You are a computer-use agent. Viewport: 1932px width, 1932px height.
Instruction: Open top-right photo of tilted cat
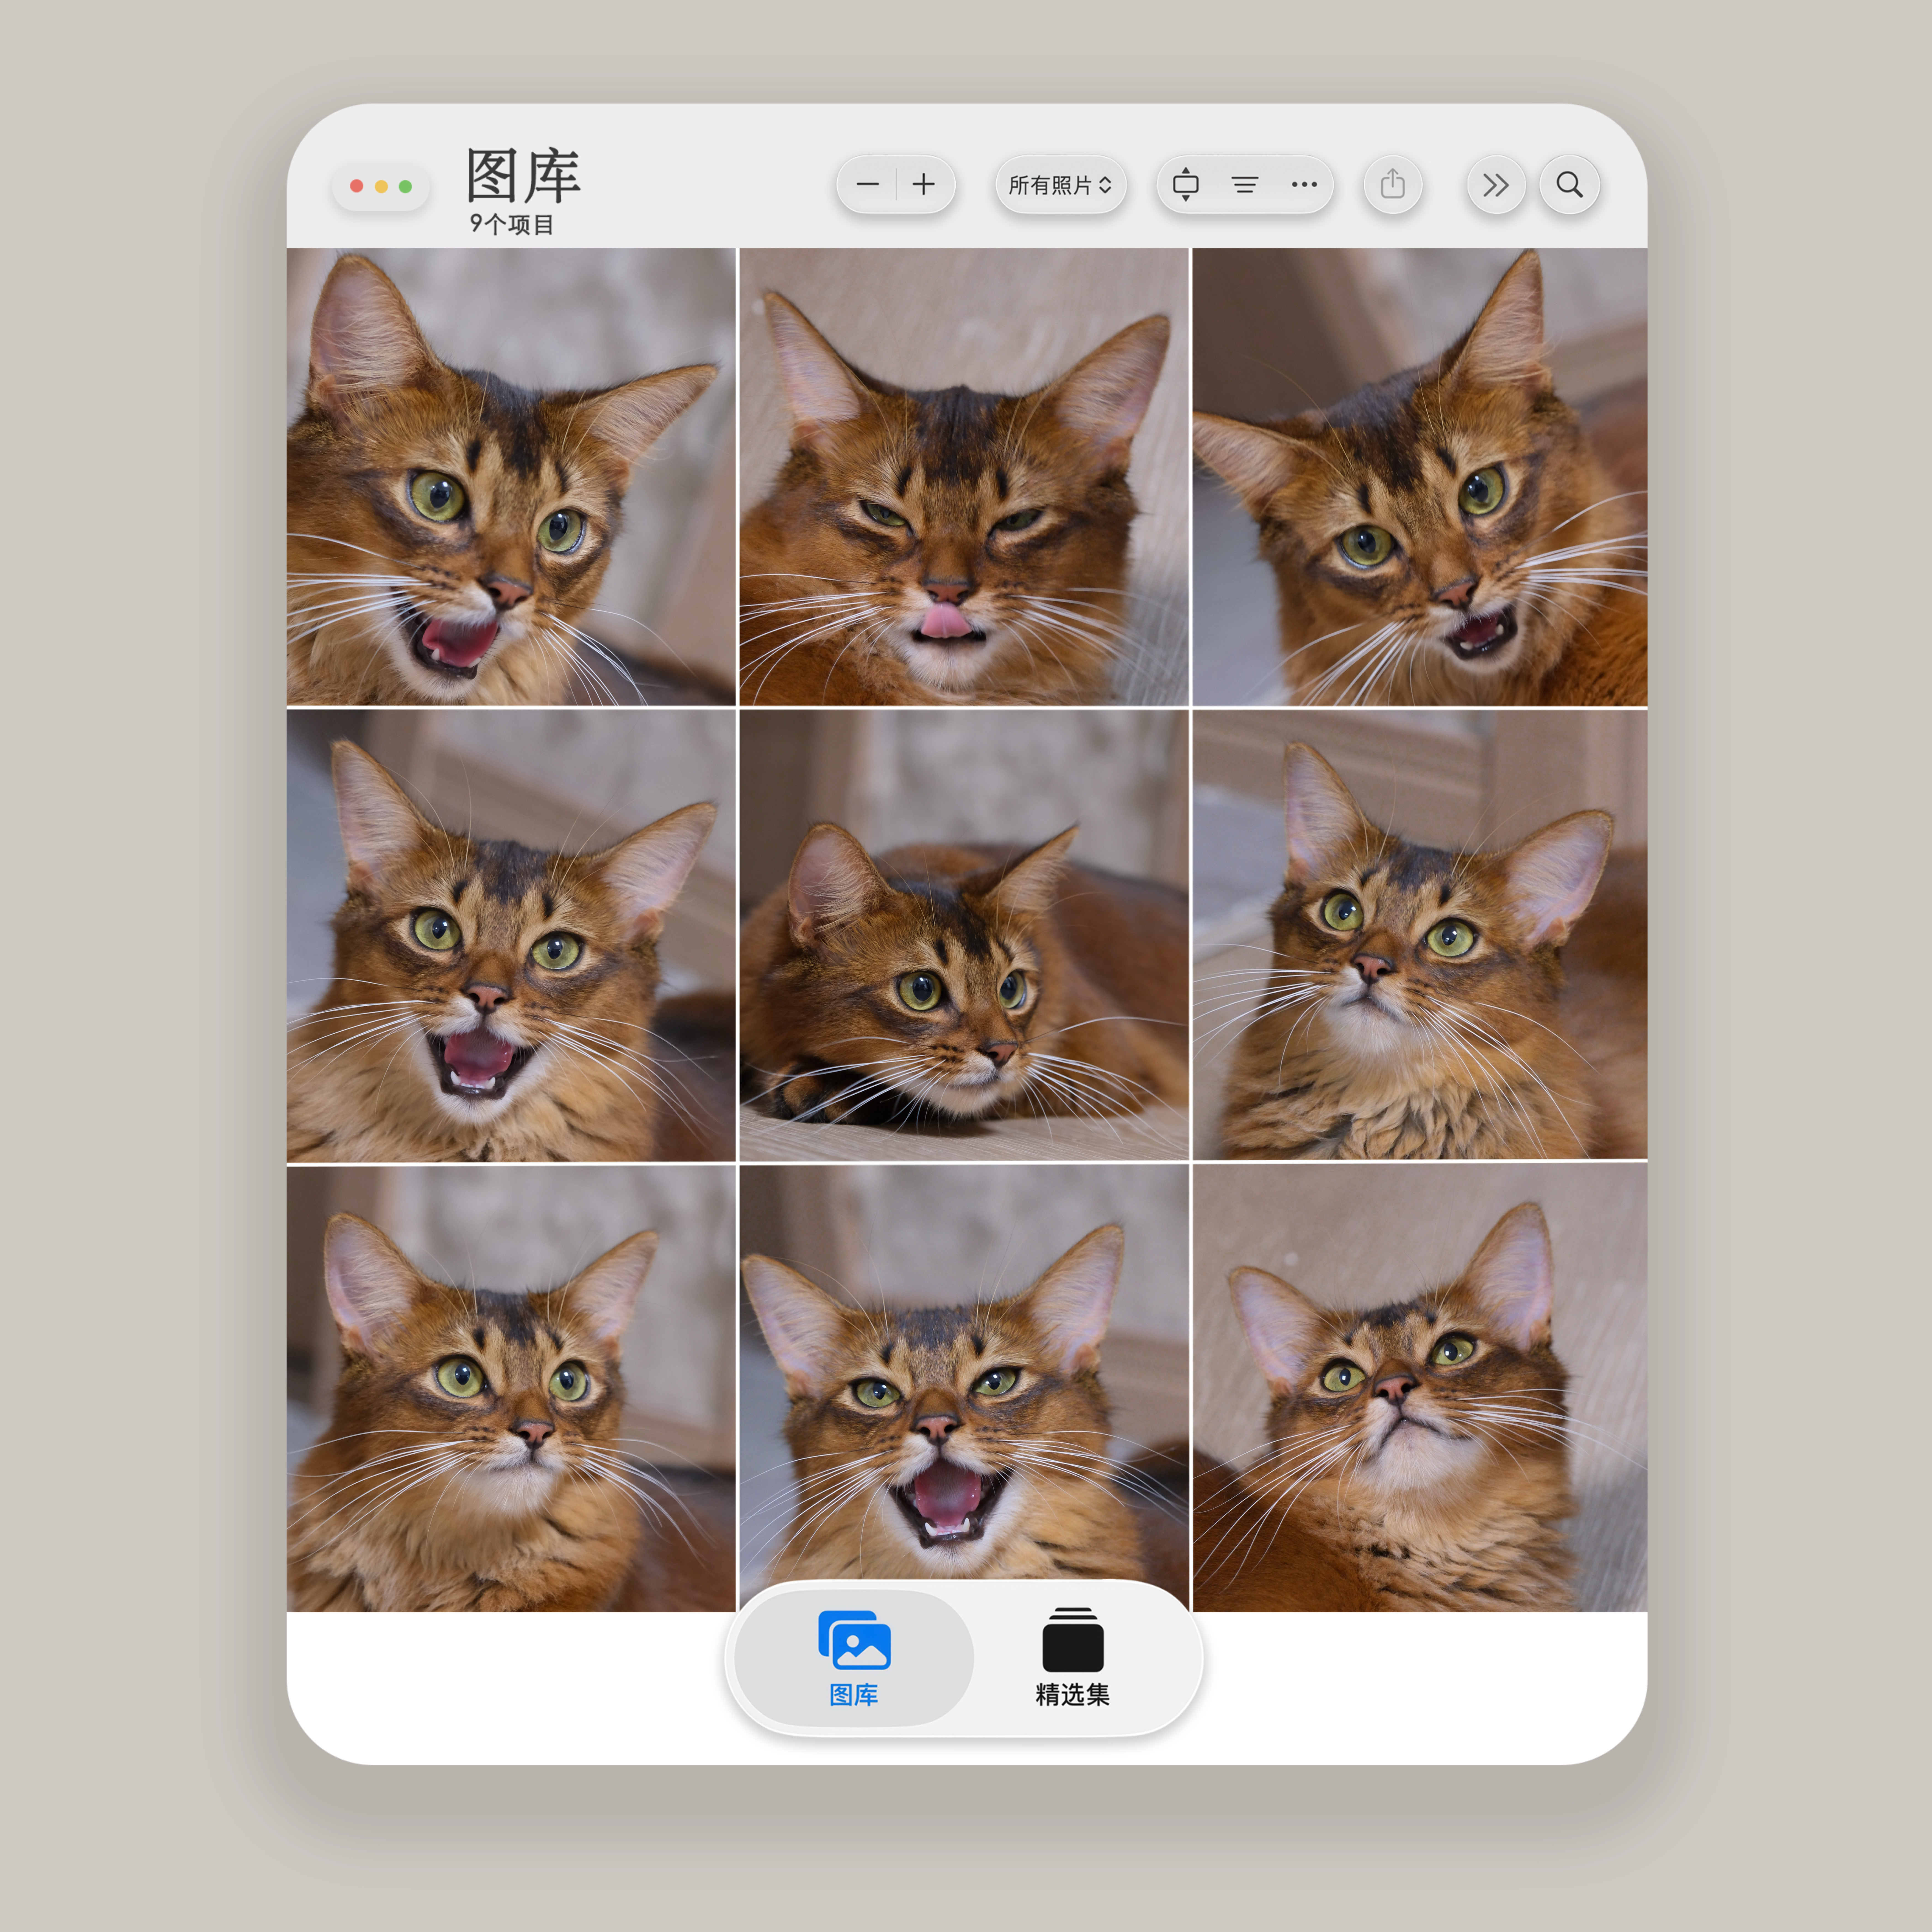[x=1420, y=477]
